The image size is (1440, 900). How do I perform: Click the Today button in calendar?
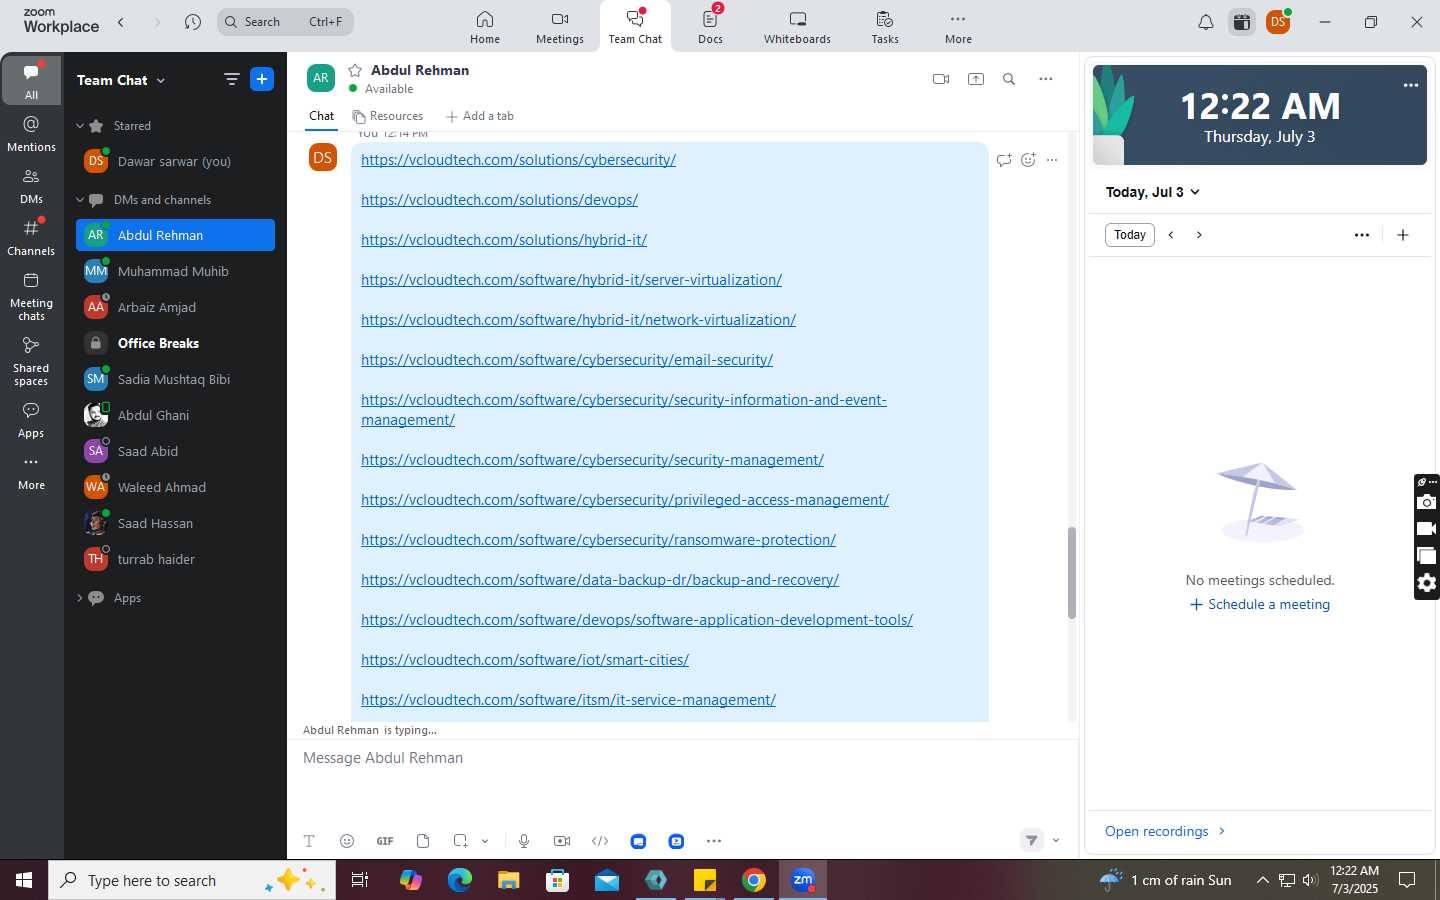[x=1130, y=235]
